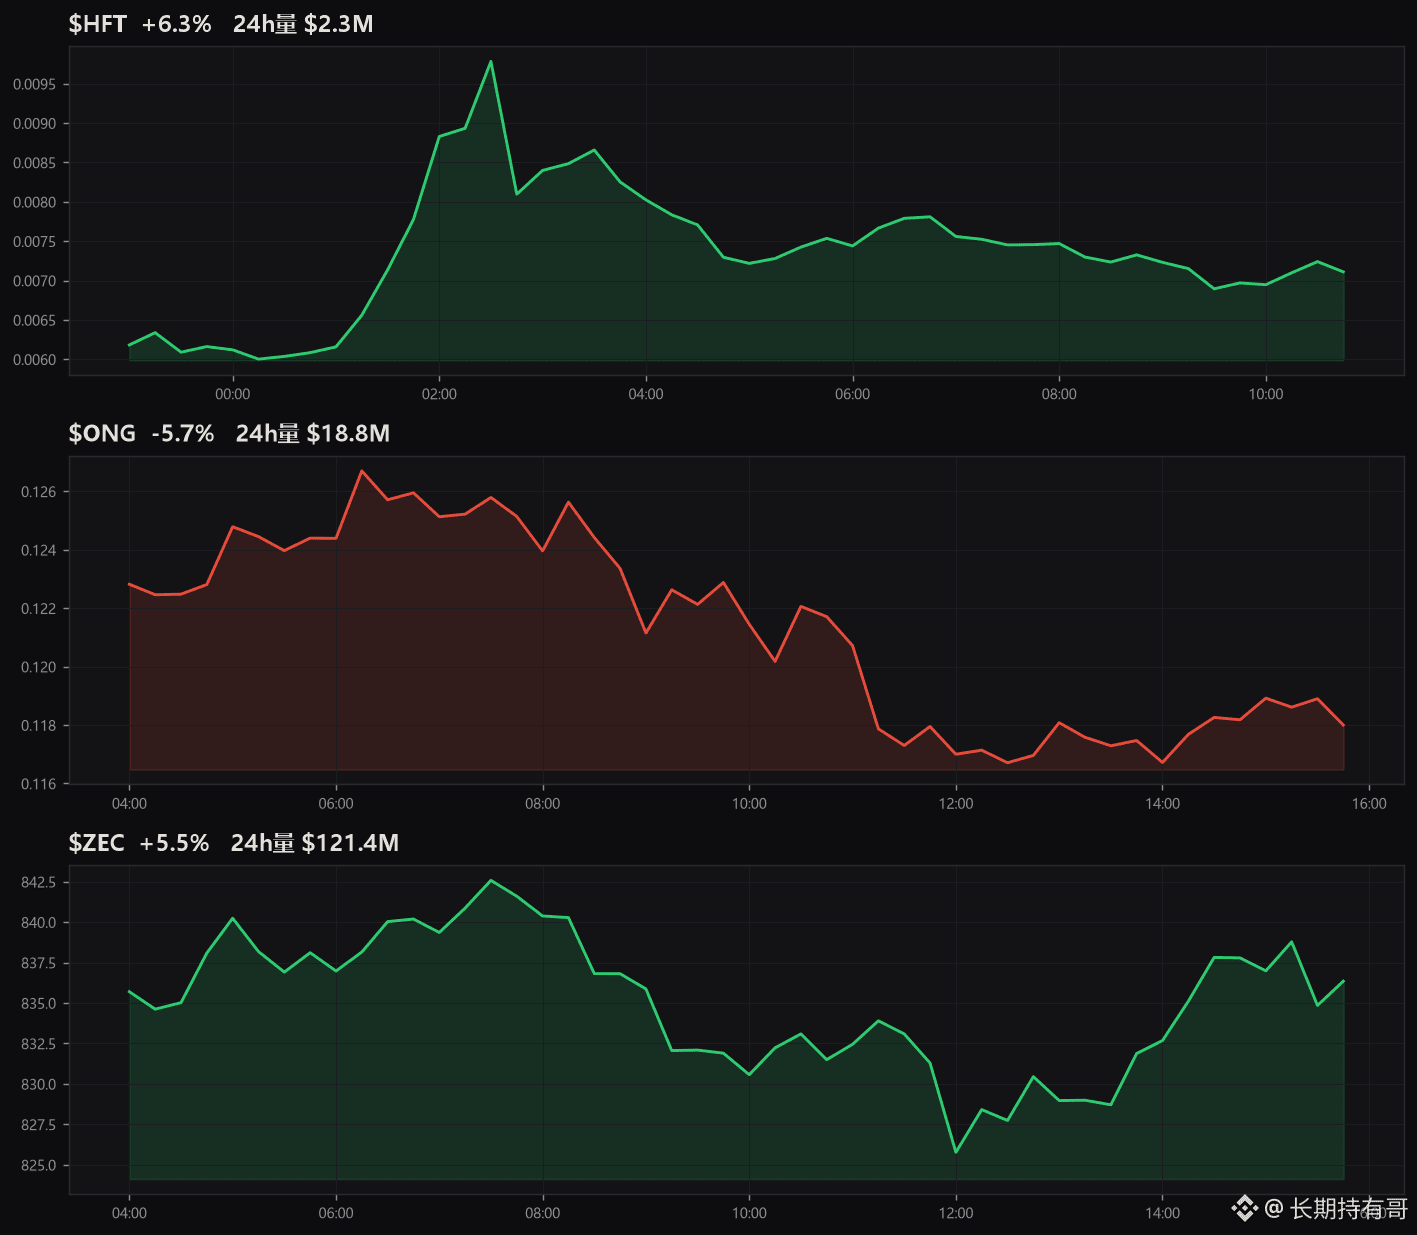The width and height of the screenshot is (1417, 1235).
Task: Select the 0.0060 price label on HFT axis
Action: [34, 360]
